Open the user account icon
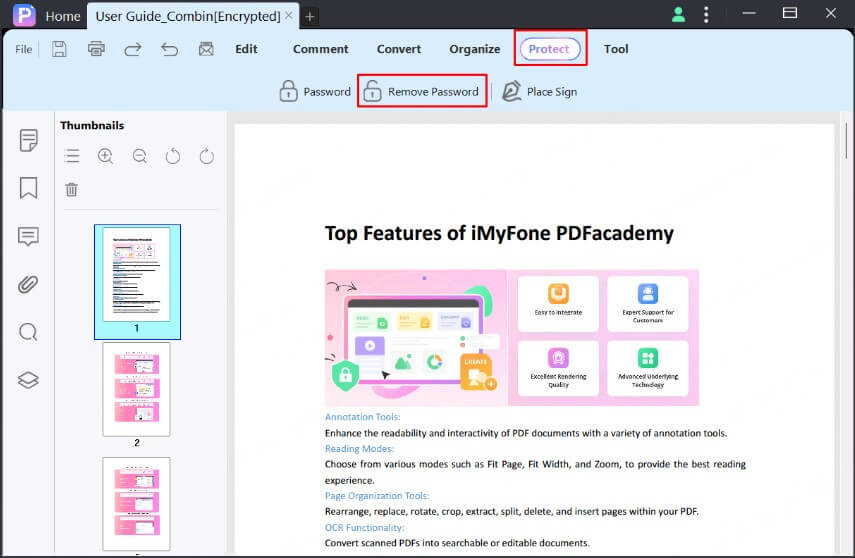 coord(678,15)
